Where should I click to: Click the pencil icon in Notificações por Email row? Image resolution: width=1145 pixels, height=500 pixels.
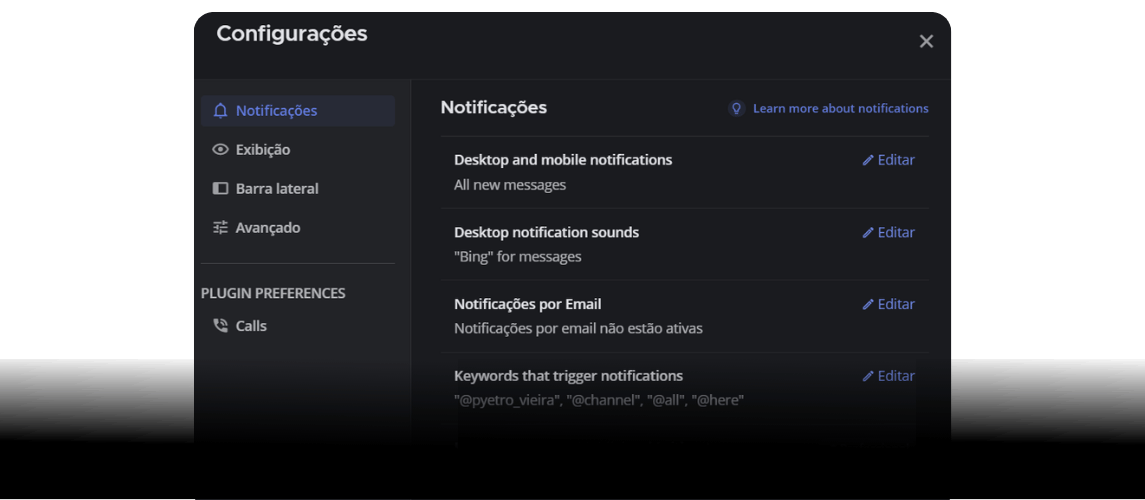pyautogui.click(x=868, y=305)
